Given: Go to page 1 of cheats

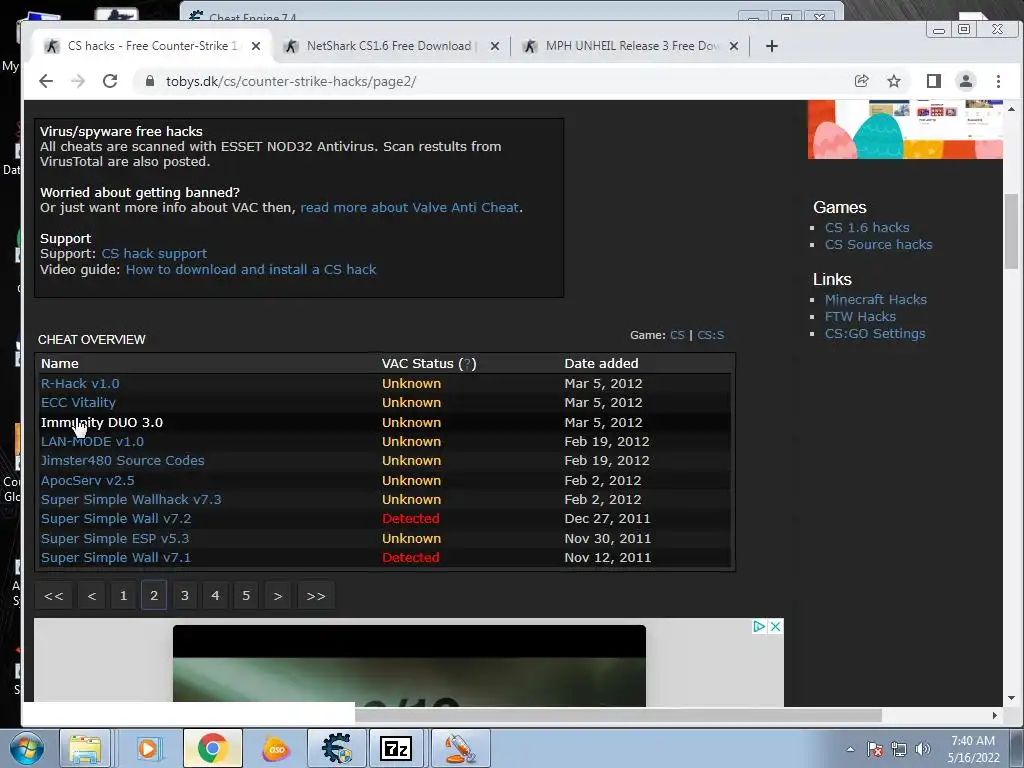Looking at the screenshot, I should click(x=123, y=596).
